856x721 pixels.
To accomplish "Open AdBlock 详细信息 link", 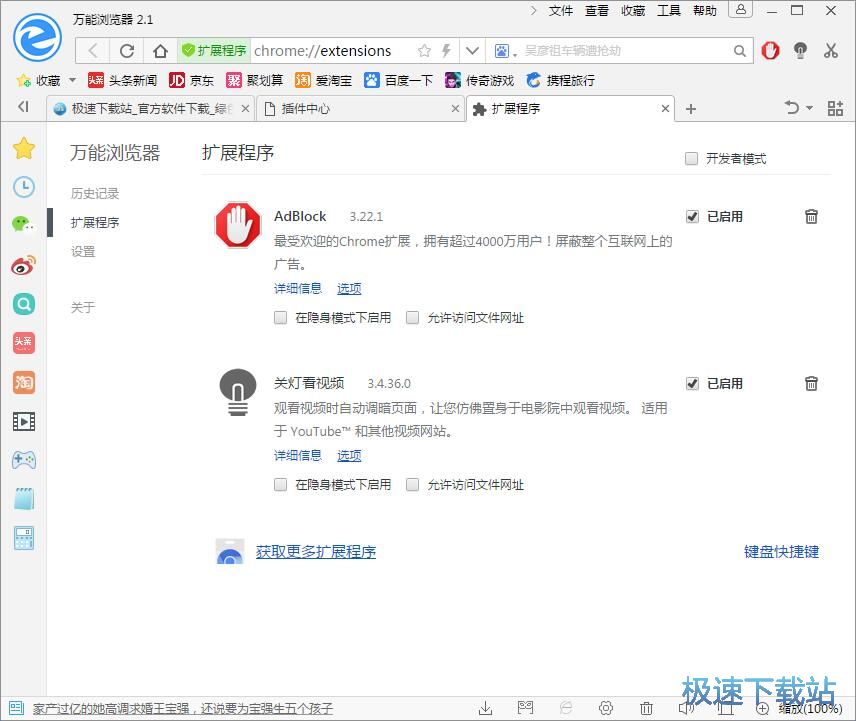I will (x=298, y=288).
